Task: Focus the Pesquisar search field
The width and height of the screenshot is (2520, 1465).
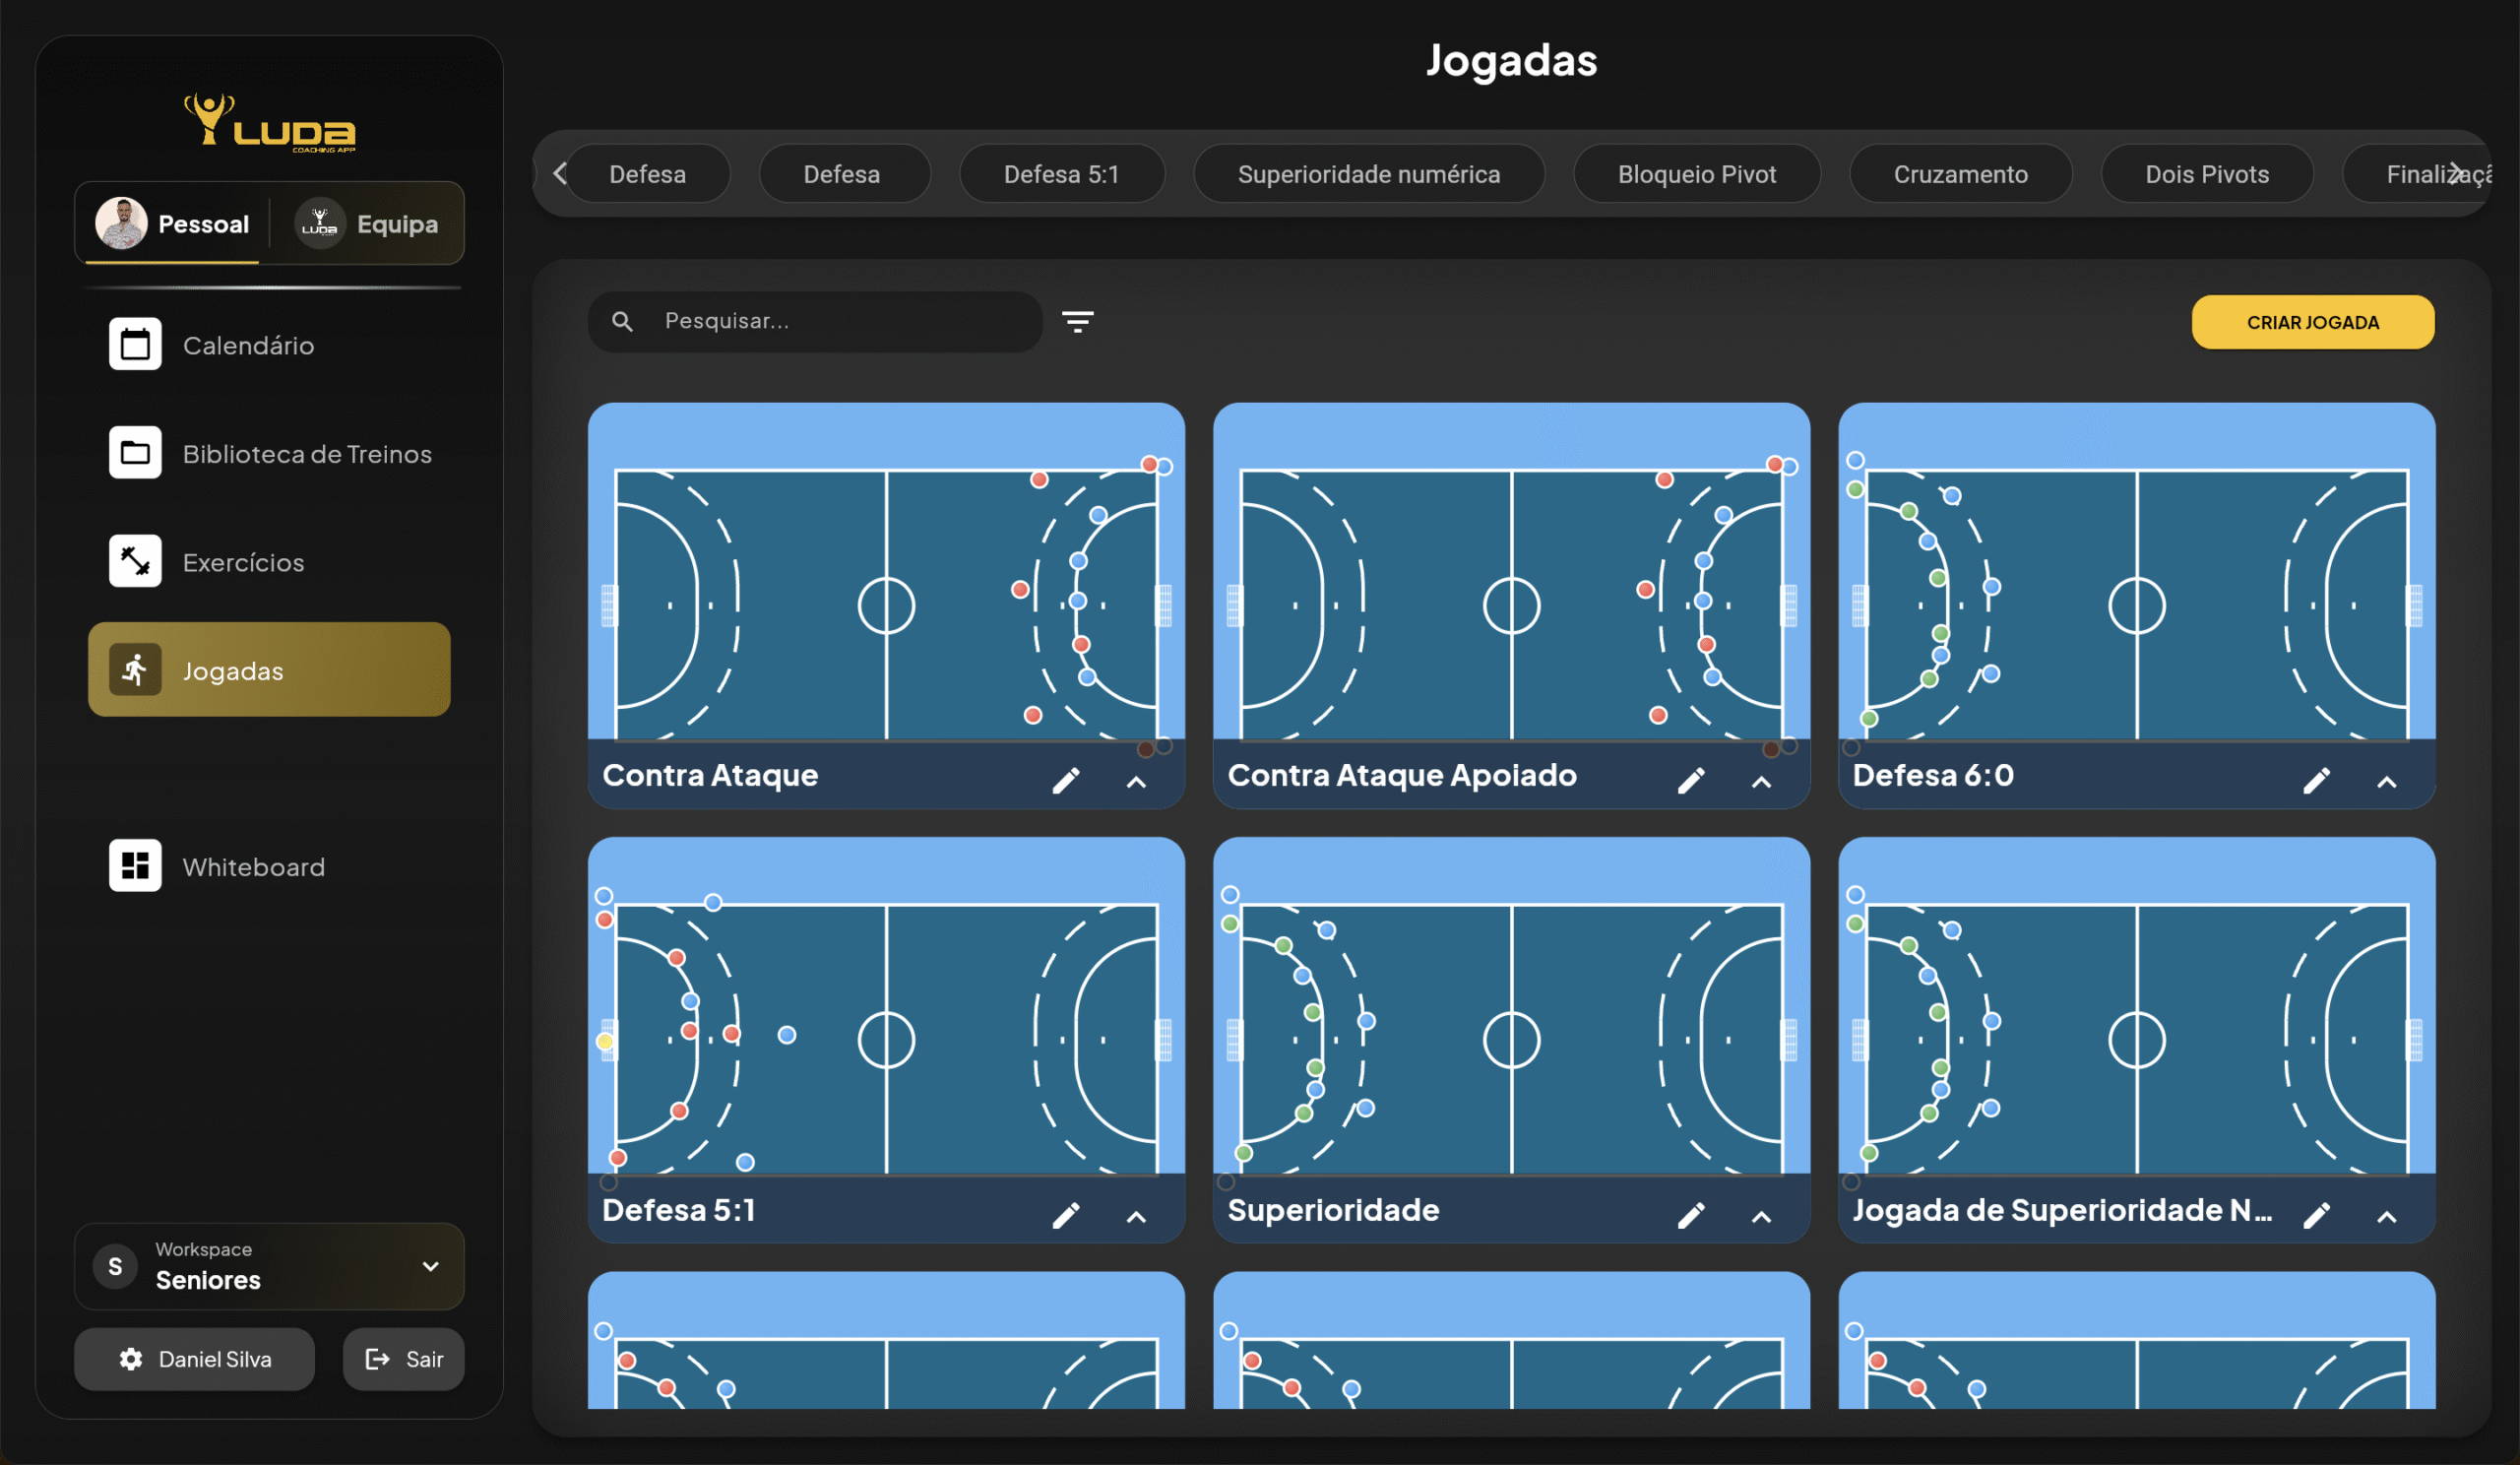Action: [x=840, y=321]
